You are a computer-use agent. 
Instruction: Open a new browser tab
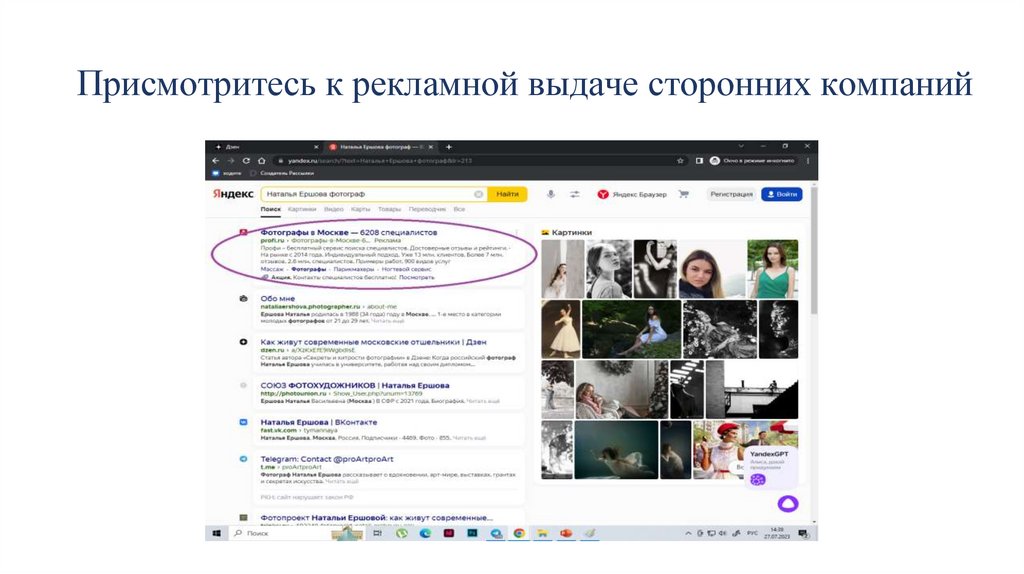[449, 147]
